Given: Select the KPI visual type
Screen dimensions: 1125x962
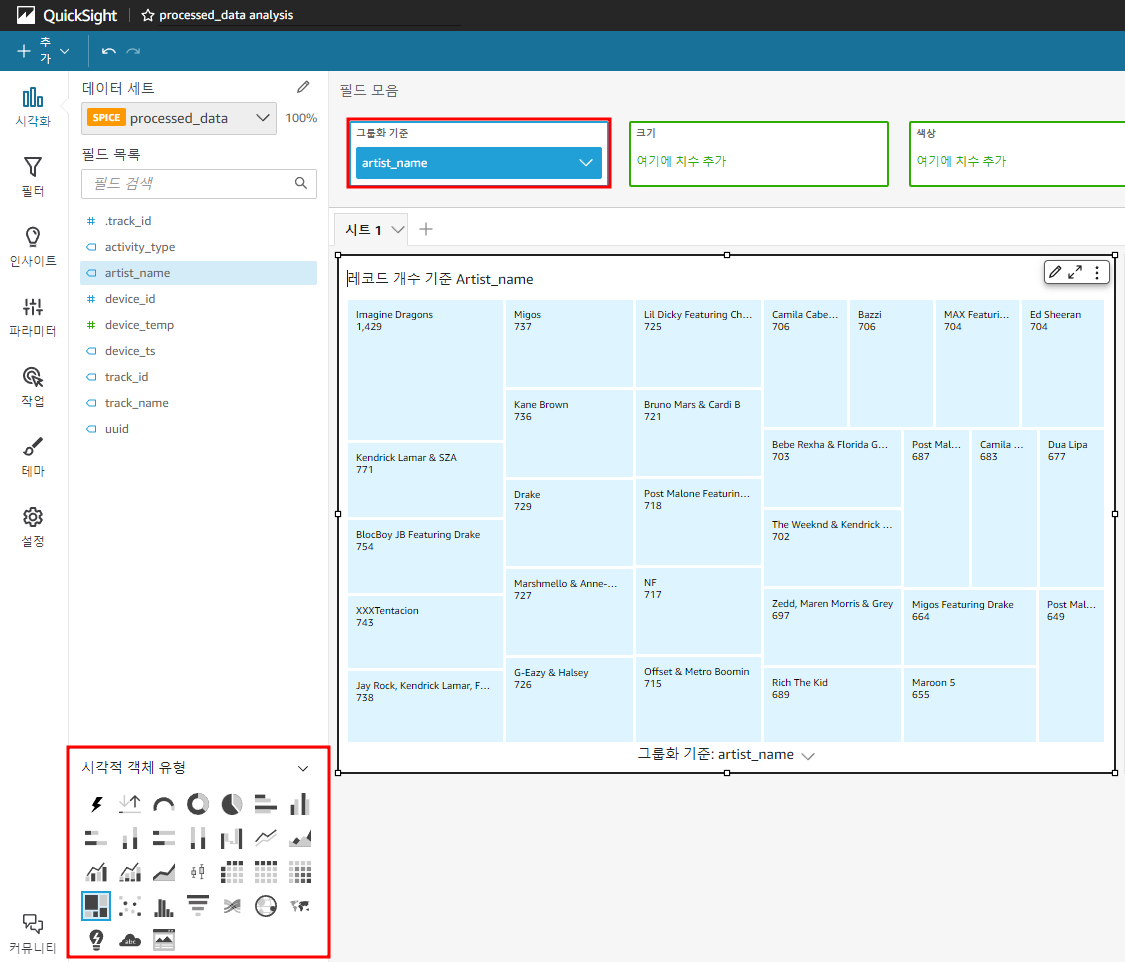Looking at the screenshot, I should tap(130, 804).
